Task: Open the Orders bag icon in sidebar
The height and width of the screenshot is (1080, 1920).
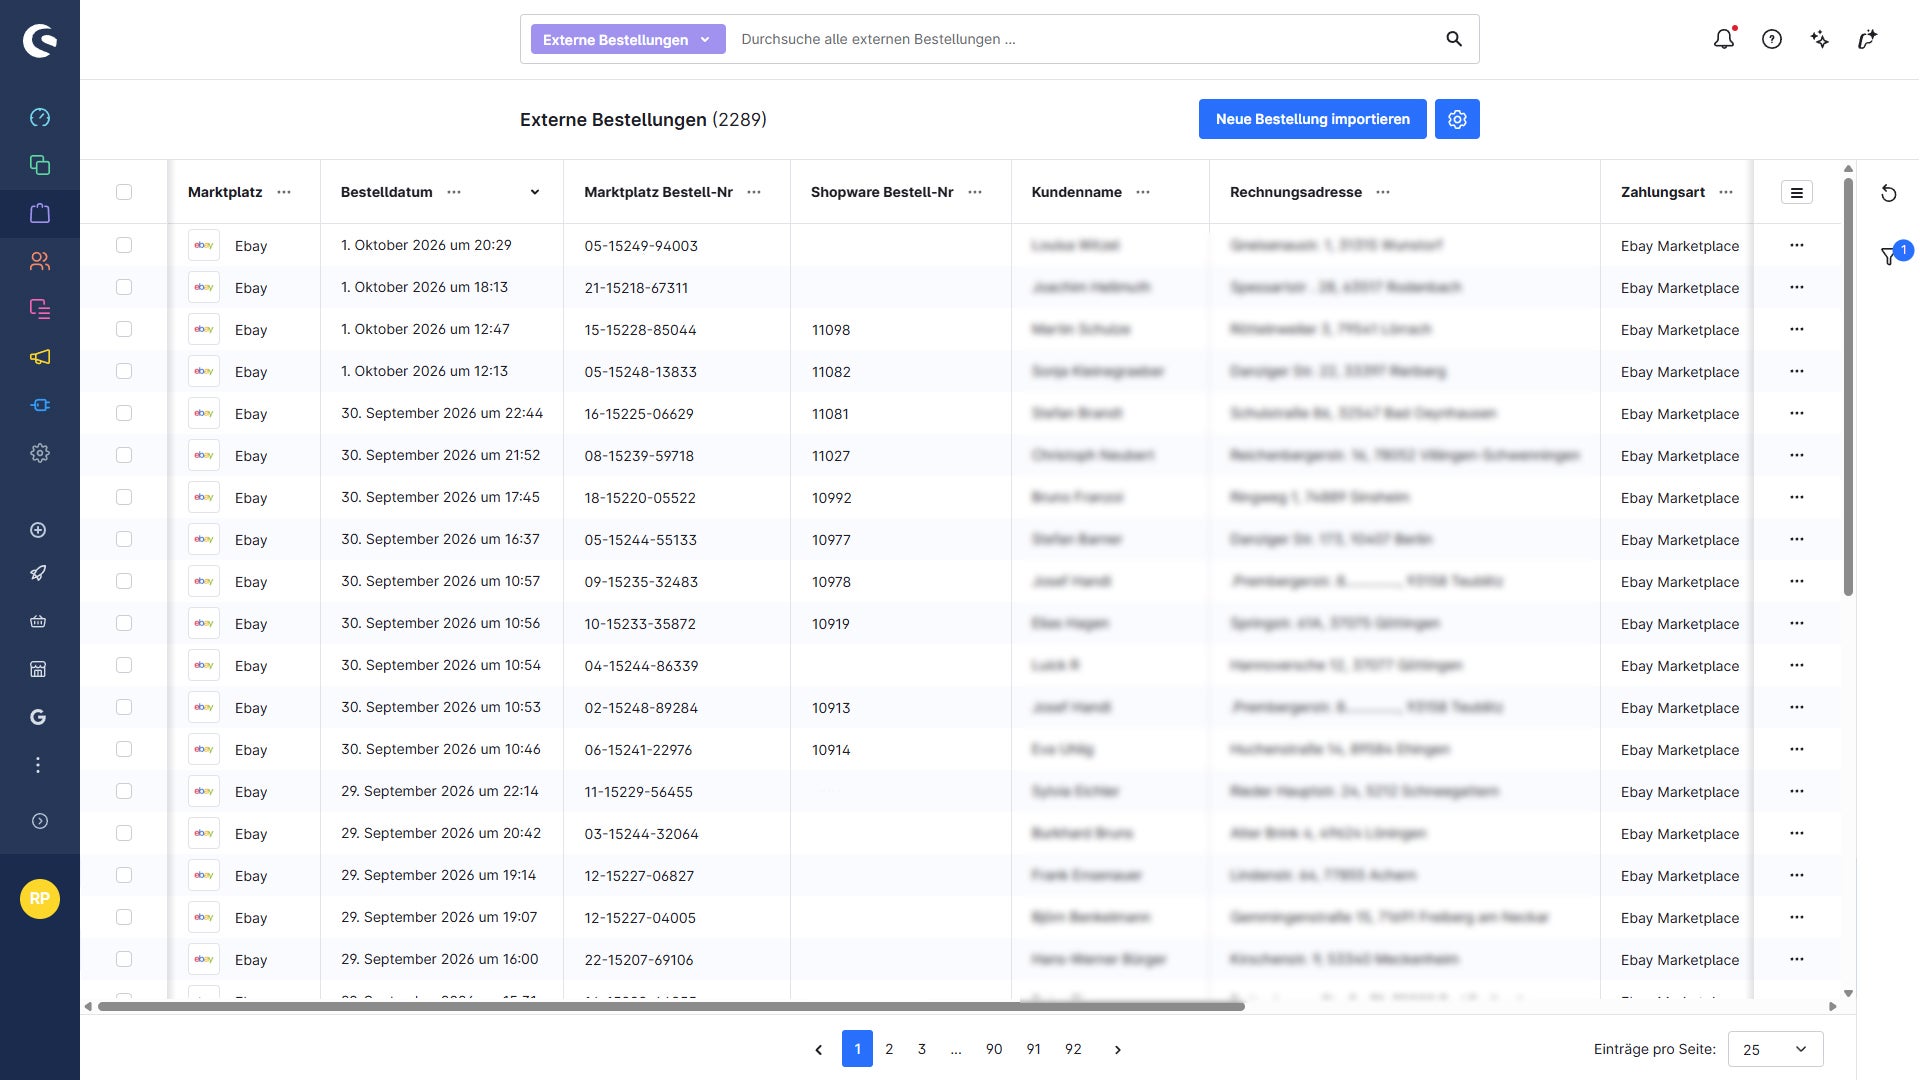Action: (x=40, y=213)
